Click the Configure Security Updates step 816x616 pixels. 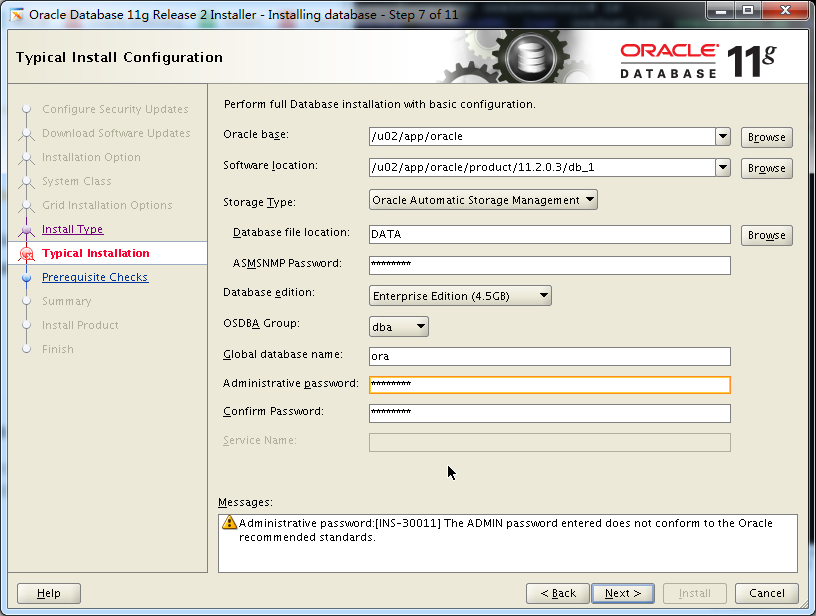click(115, 109)
